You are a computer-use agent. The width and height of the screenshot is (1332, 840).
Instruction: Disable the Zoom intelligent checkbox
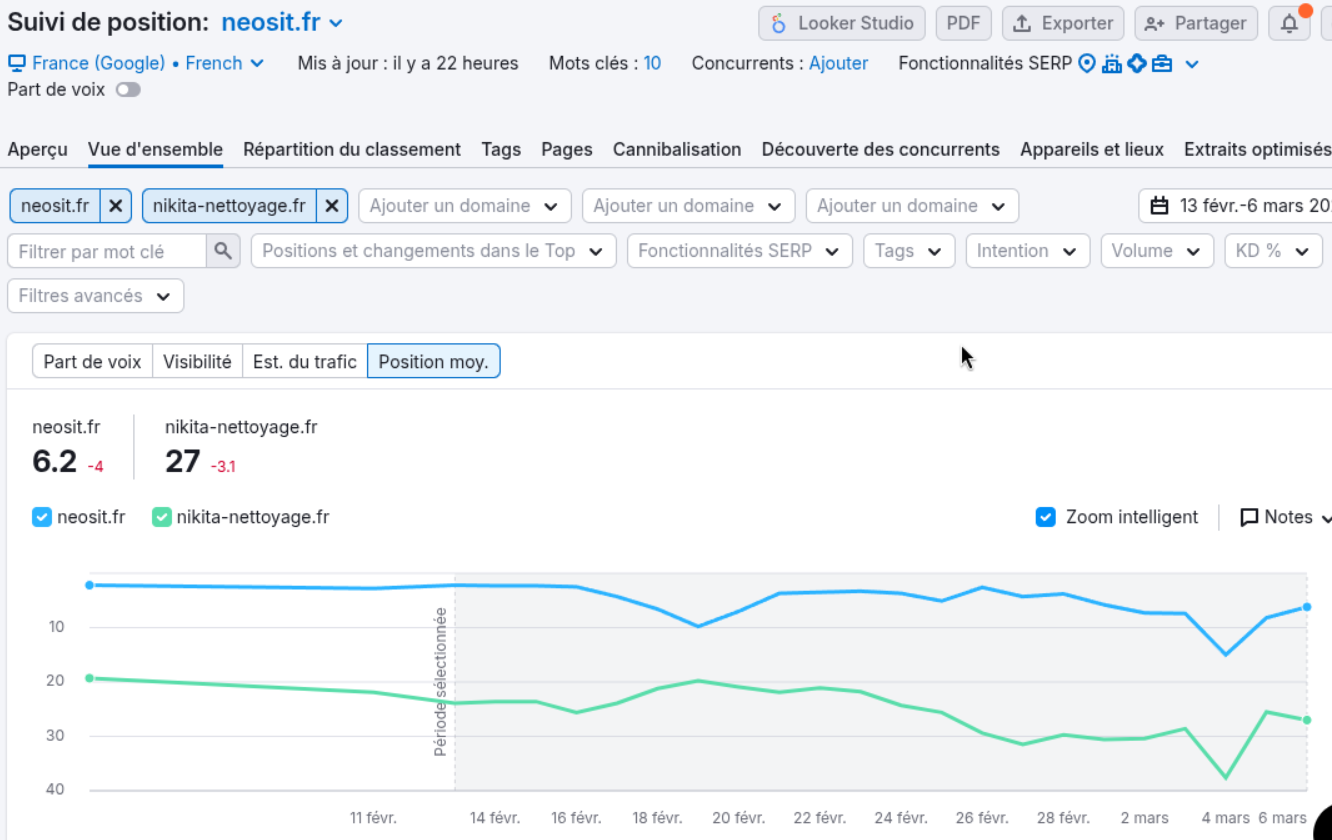coord(1045,517)
